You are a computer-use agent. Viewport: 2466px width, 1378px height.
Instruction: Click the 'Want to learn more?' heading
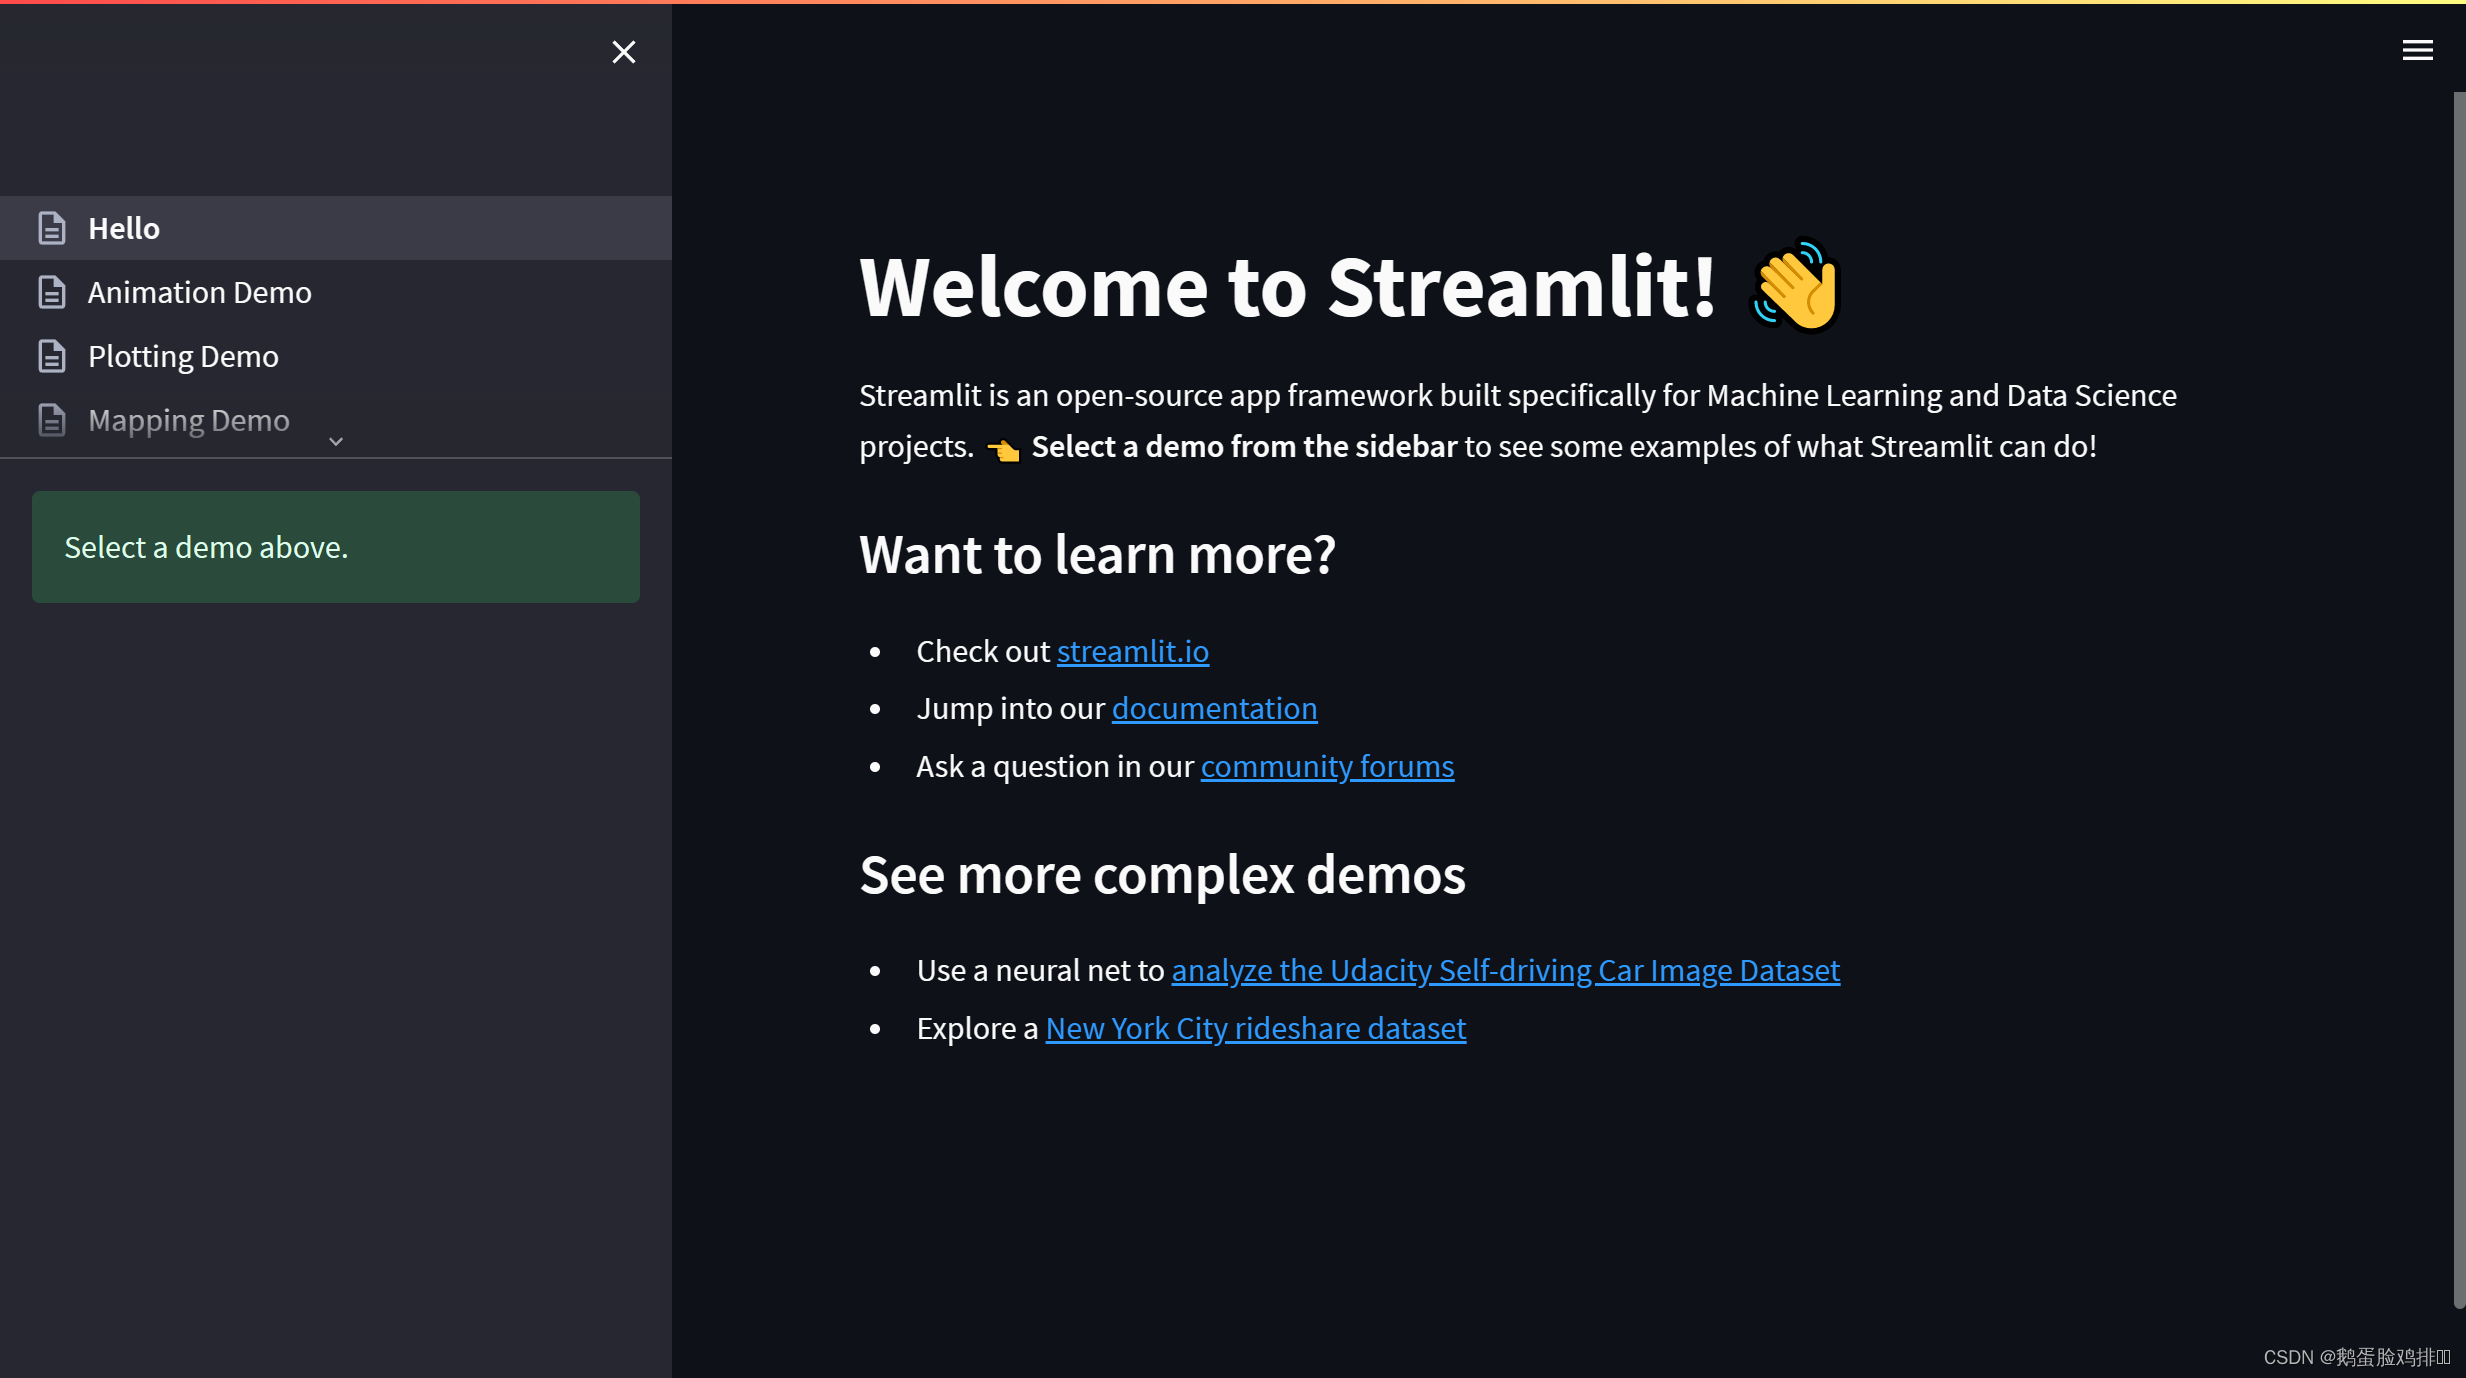pos(1097,554)
